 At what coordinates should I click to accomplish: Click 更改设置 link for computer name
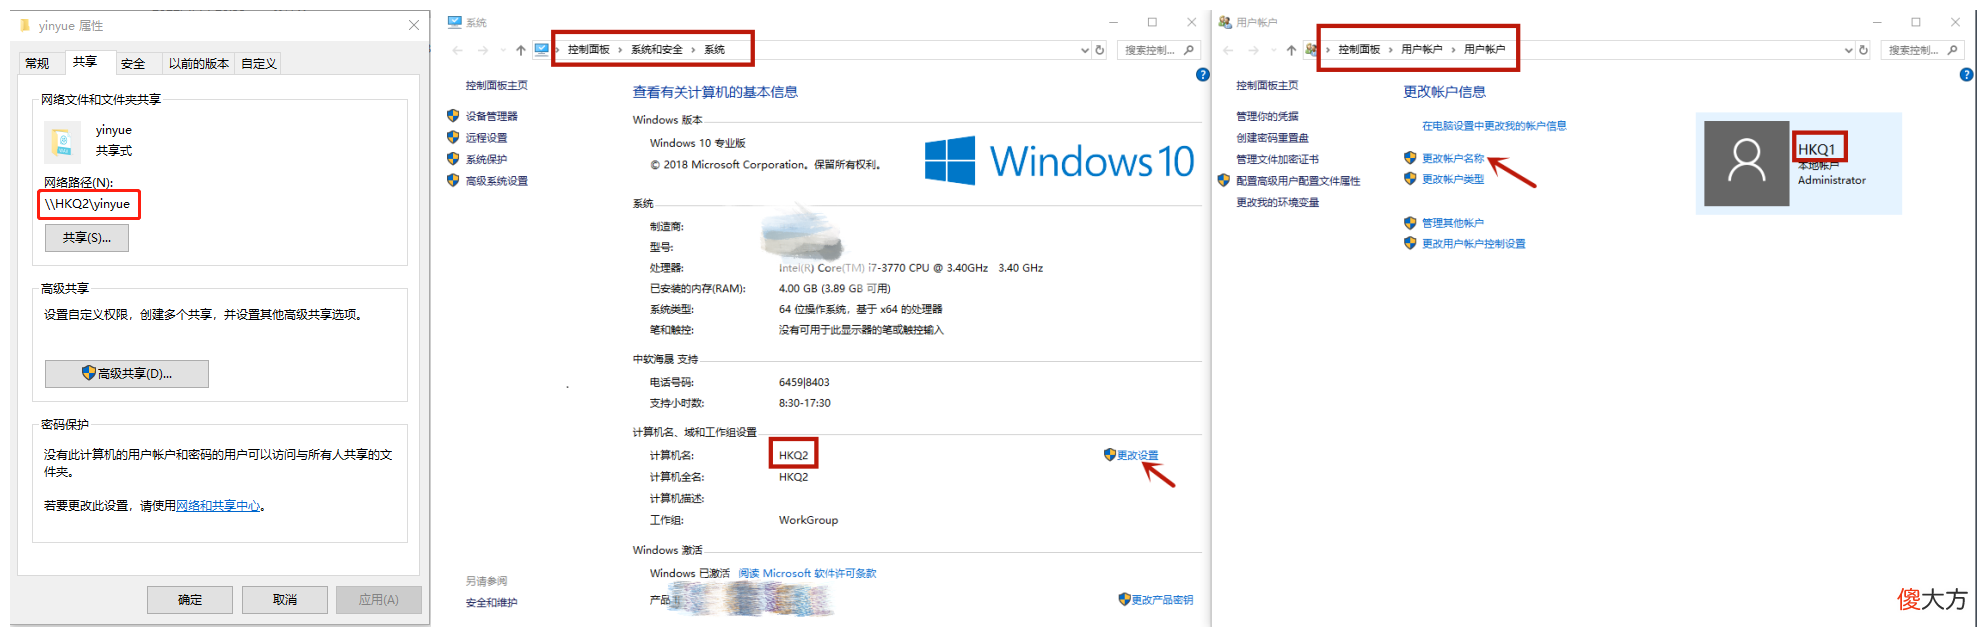click(x=1138, y=455)
